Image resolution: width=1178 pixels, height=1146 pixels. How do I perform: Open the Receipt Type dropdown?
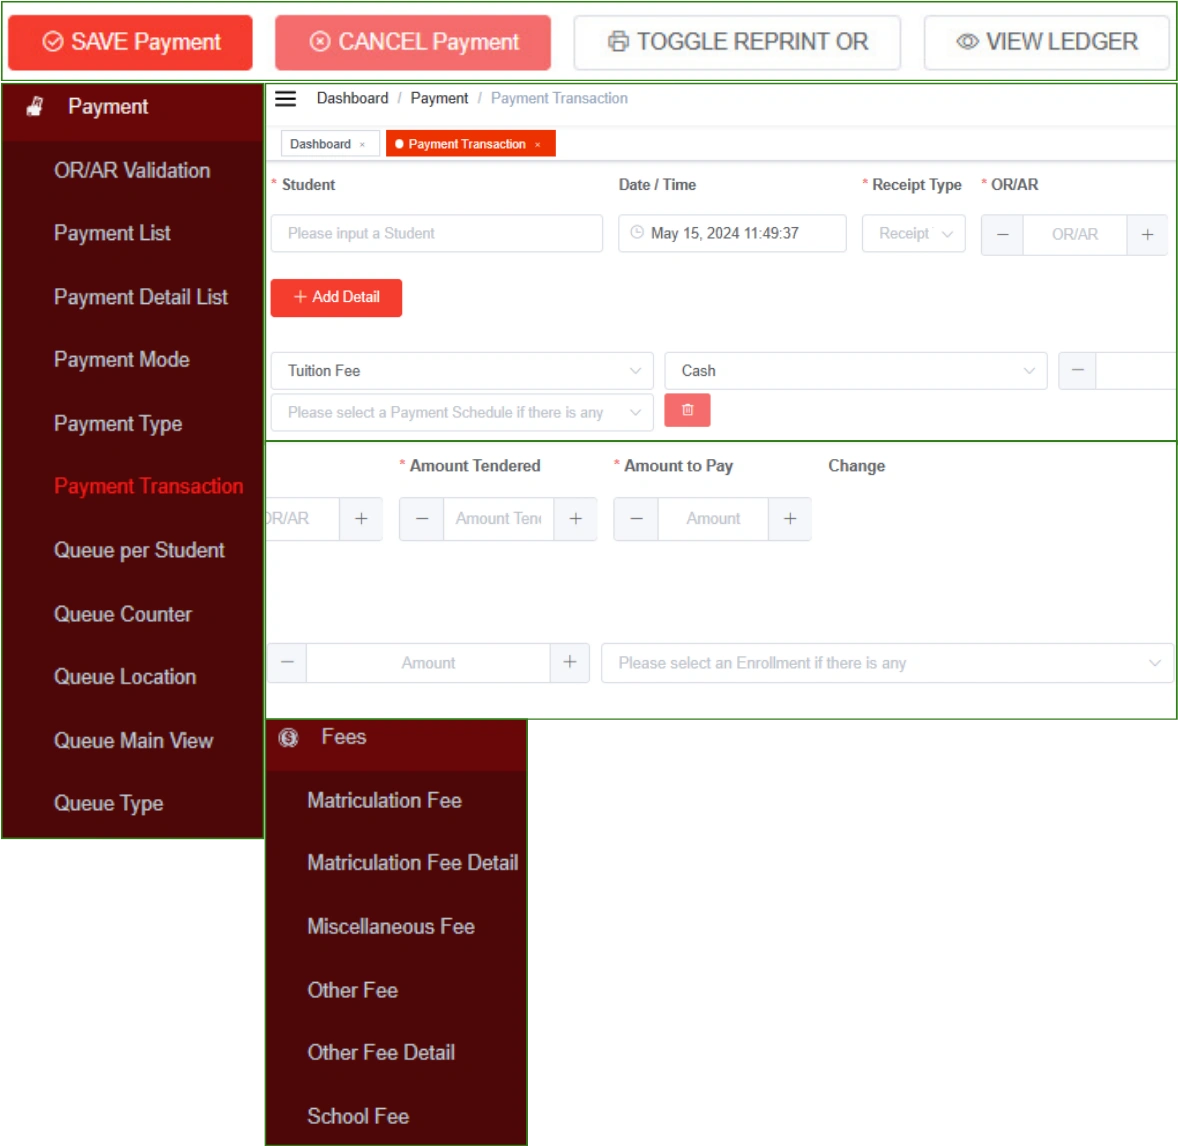coord(914,234)
